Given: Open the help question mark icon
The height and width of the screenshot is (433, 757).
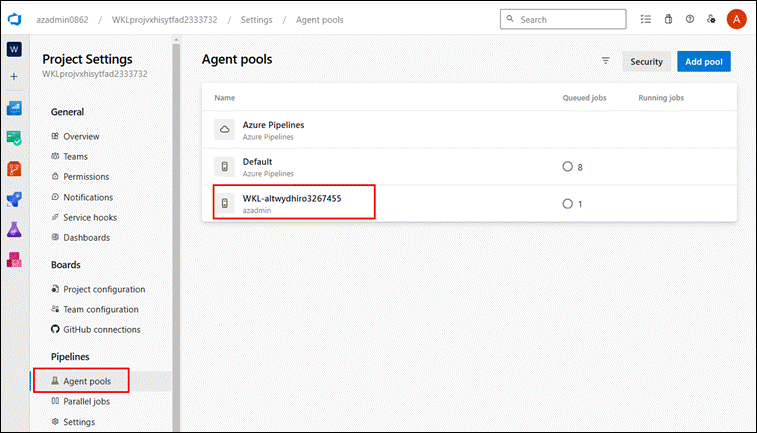Looking at the screenshot, I should (690, 19).
